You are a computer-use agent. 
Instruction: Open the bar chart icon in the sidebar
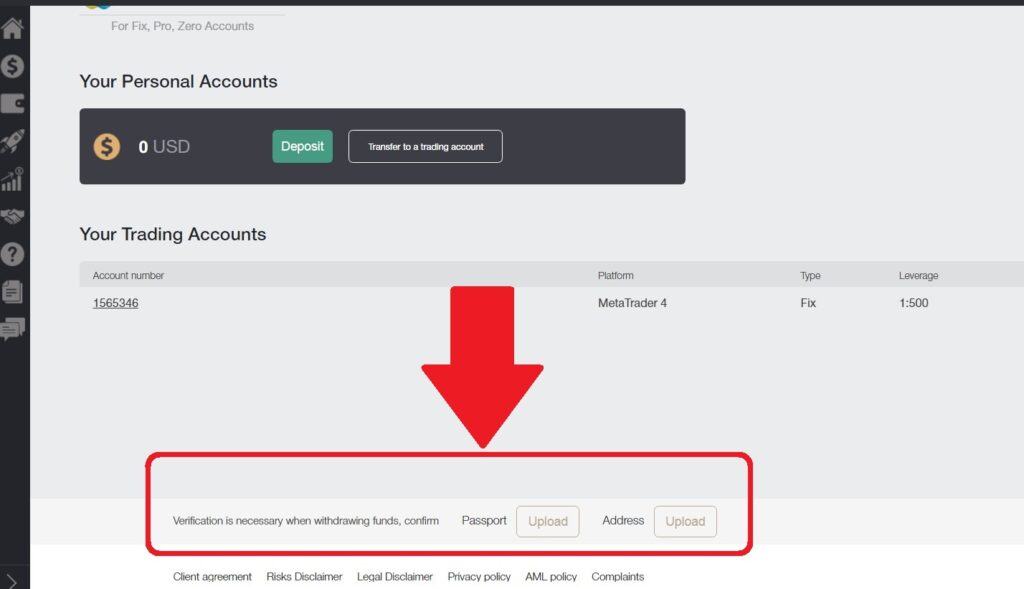(12, 179)
